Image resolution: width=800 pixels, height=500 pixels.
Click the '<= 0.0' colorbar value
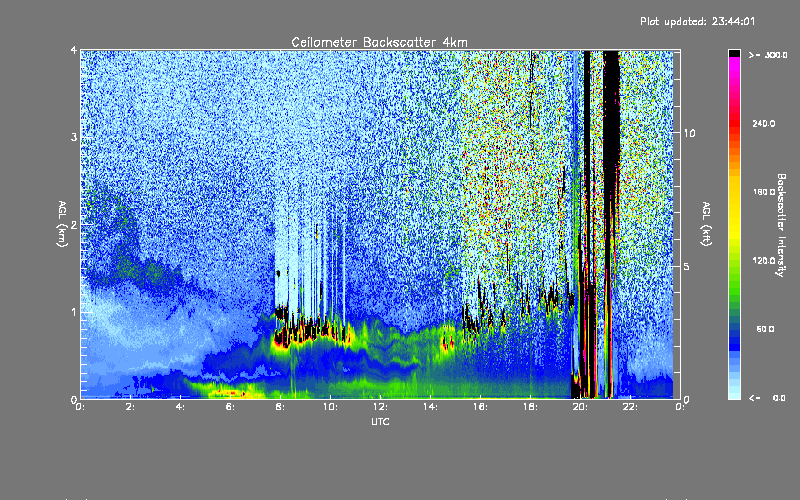pos(767,398)
